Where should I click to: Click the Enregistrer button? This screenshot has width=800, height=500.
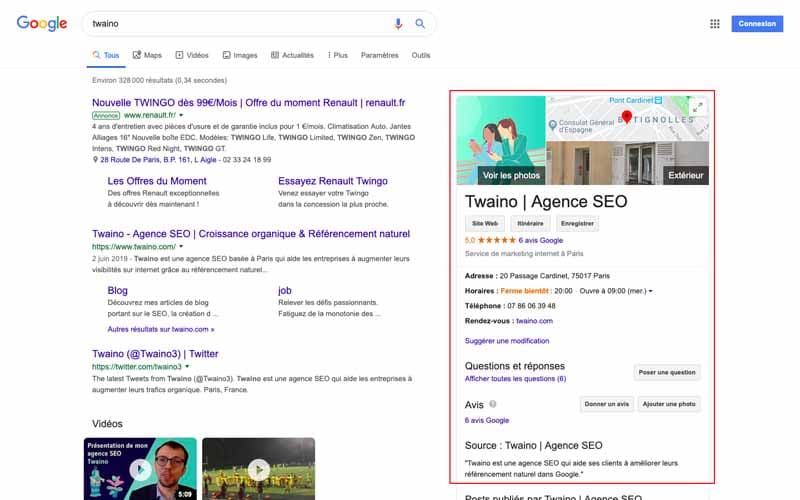577,223
